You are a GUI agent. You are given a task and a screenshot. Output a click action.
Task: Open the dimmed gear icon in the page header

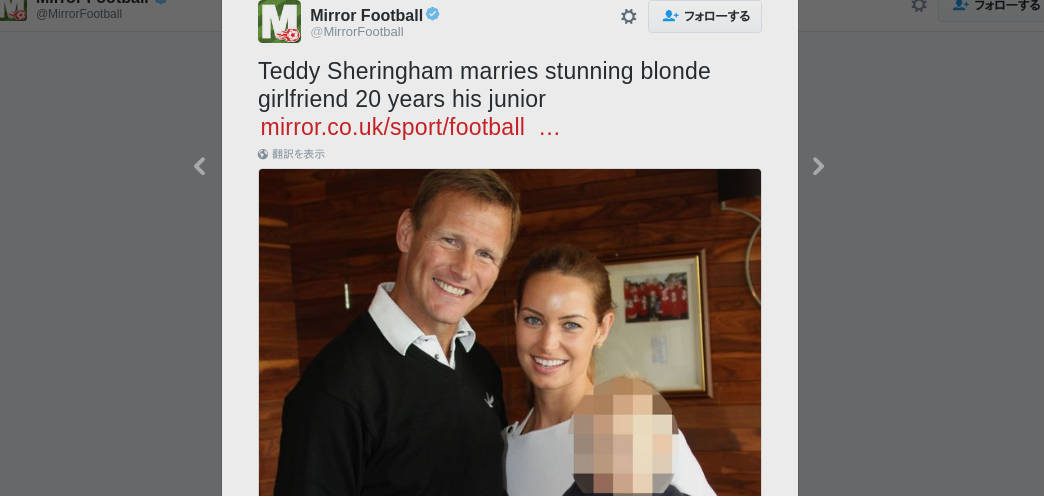(x=919, y=5)
